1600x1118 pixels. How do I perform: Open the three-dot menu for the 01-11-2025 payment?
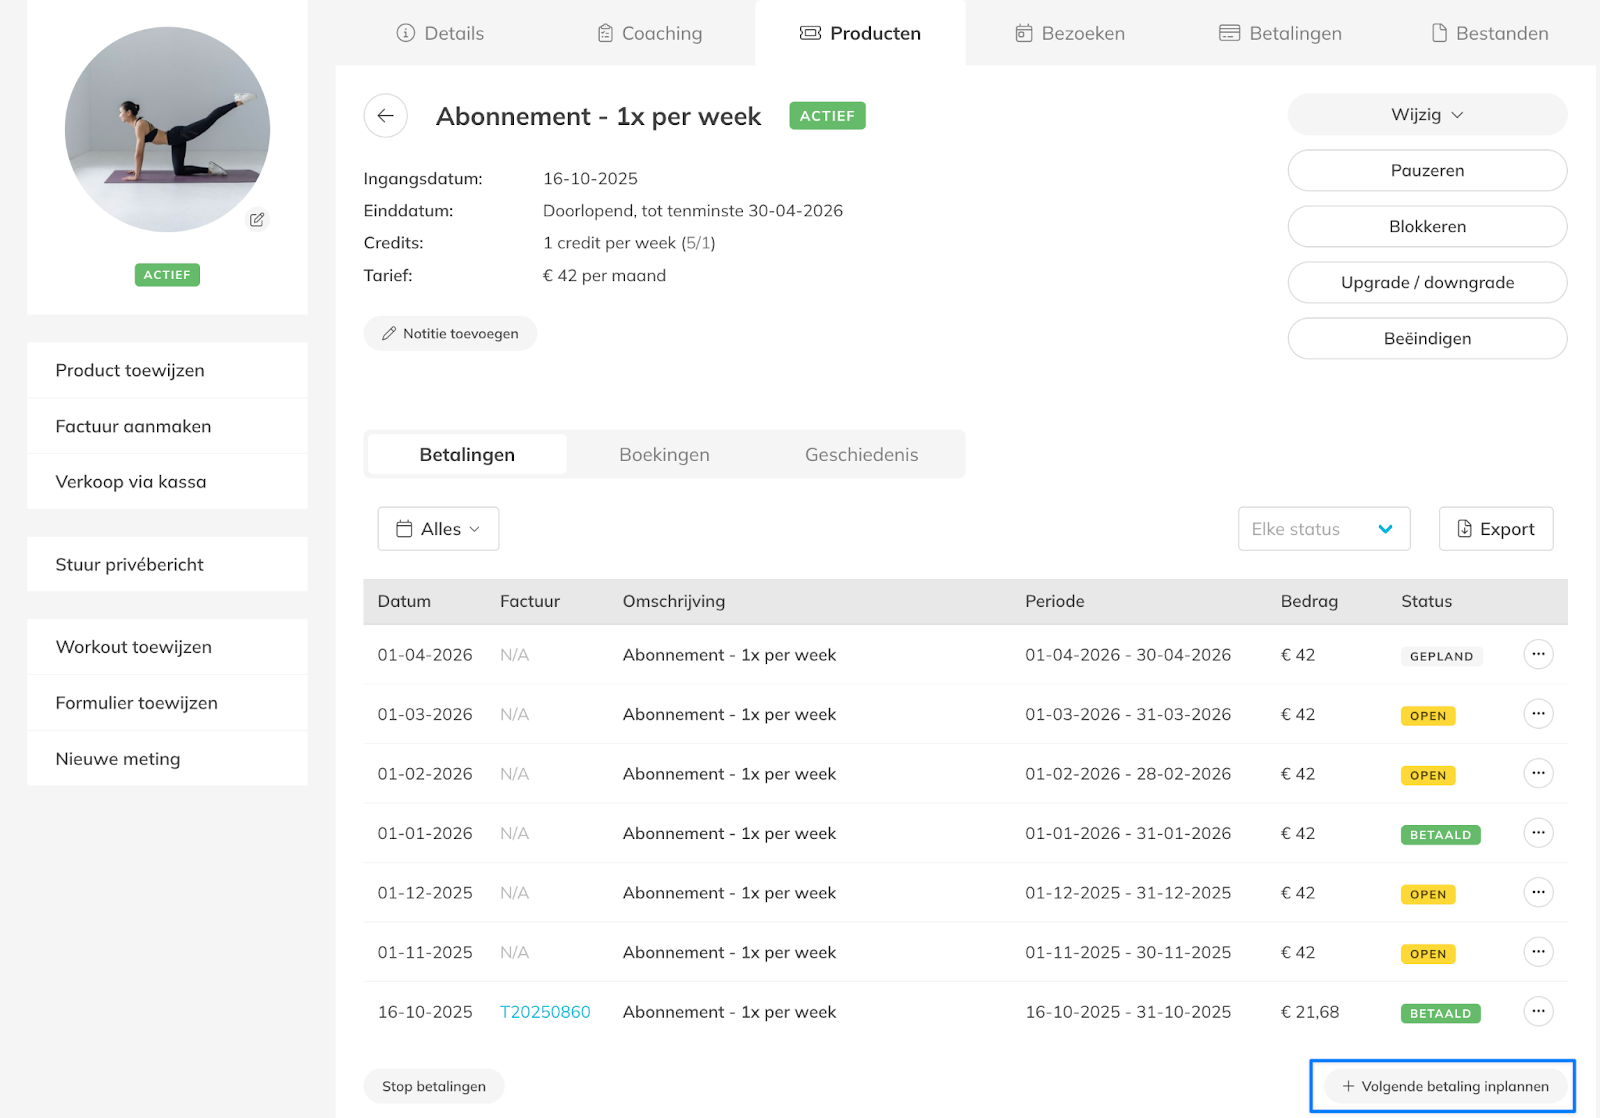tap(1538, 952)
